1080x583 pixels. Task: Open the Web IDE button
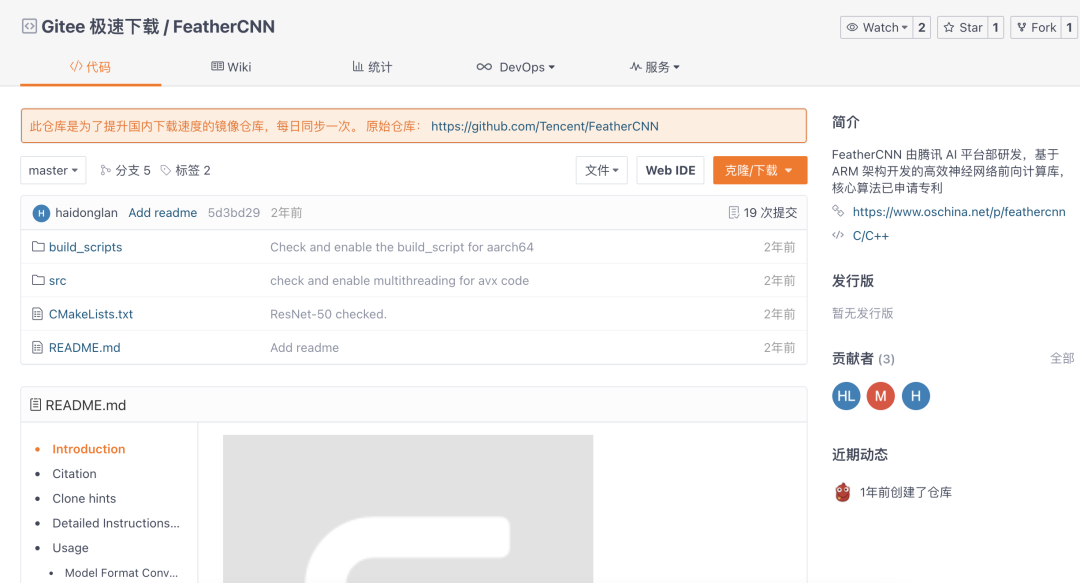pos(670,170)
